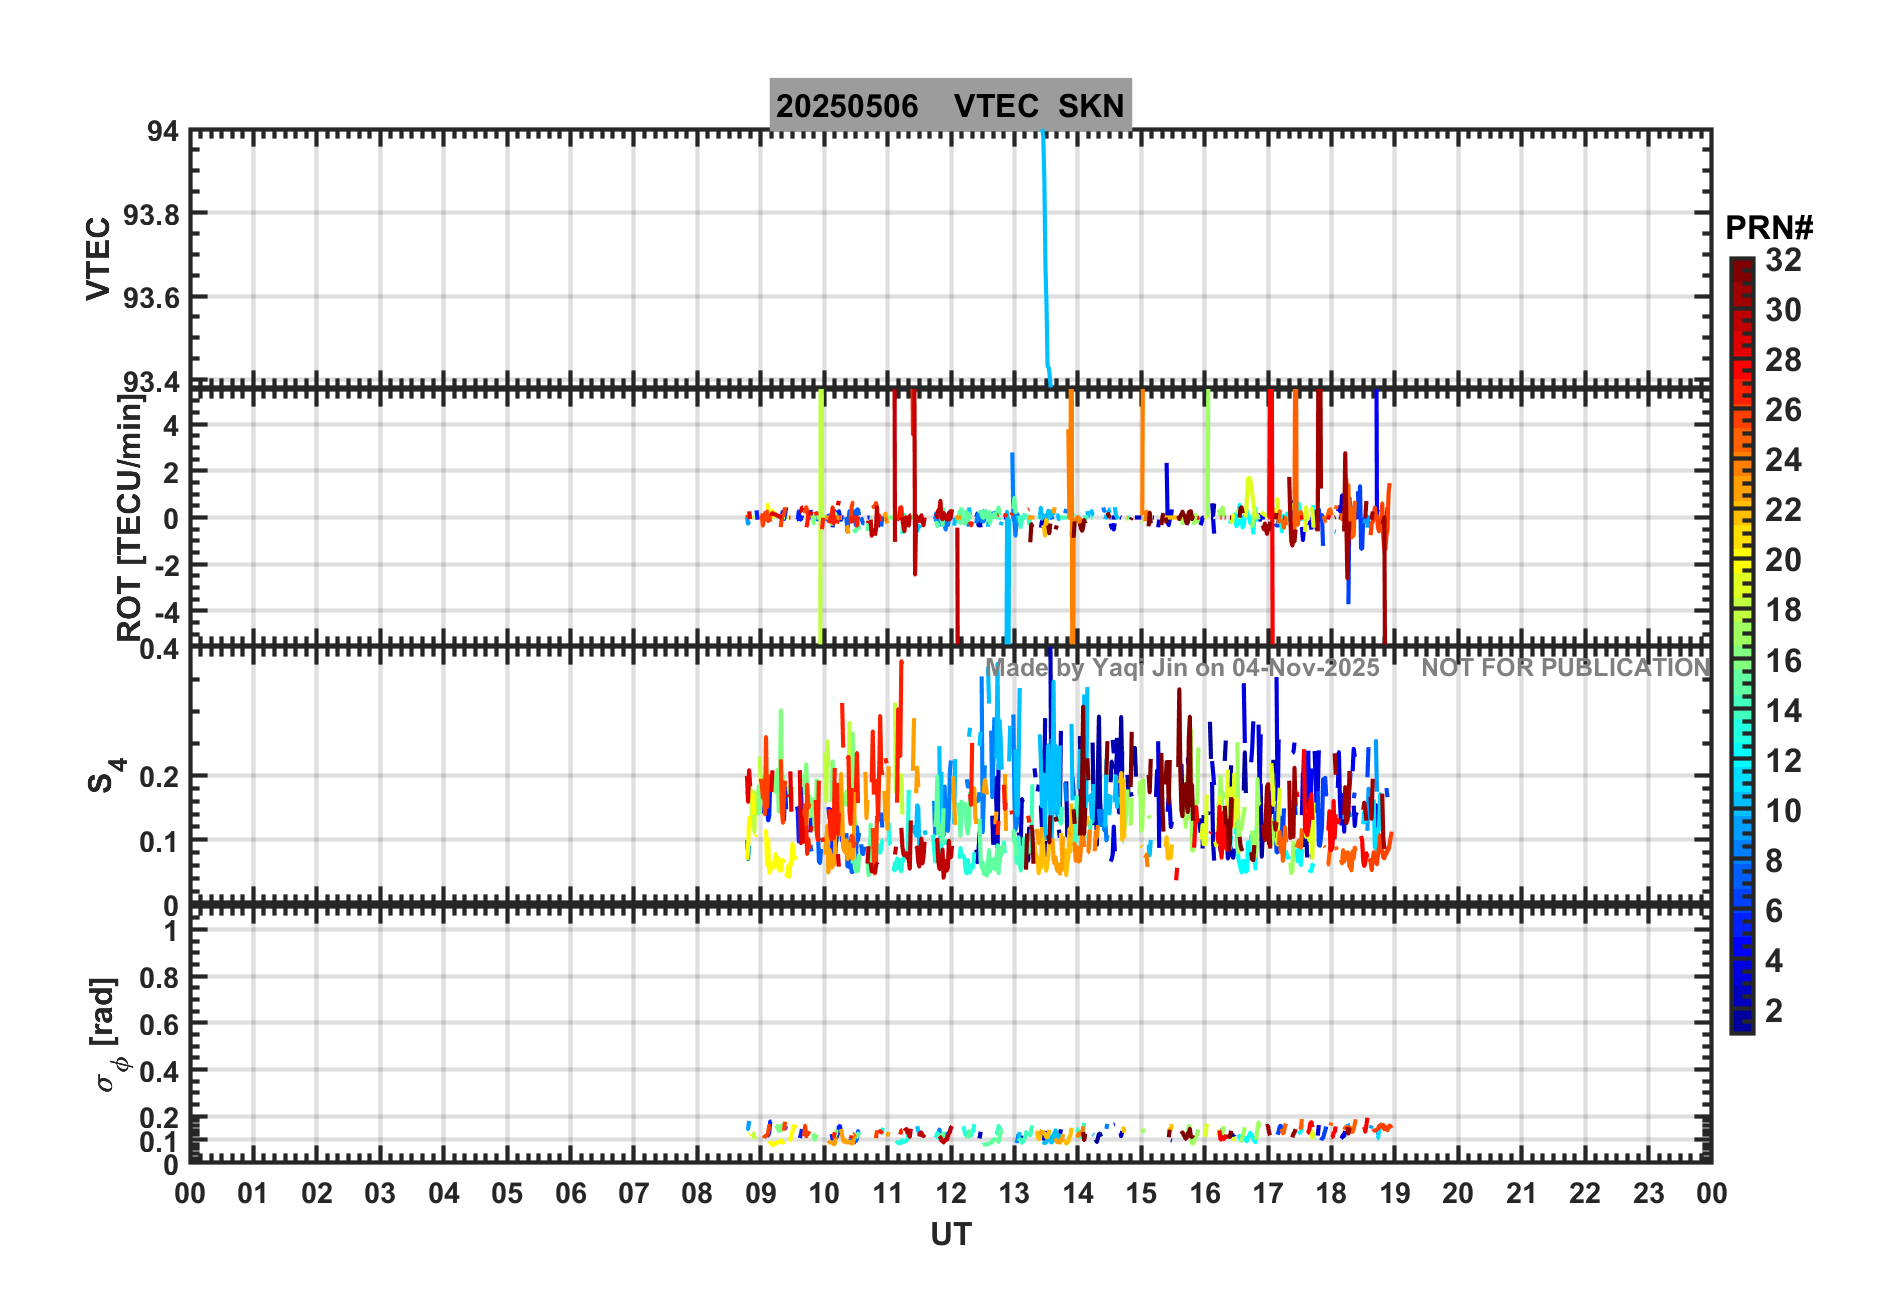Pick the cyan band near PRN 12 on the colorbar
1902x1292 pixels.
click(x=1741, y=761)
